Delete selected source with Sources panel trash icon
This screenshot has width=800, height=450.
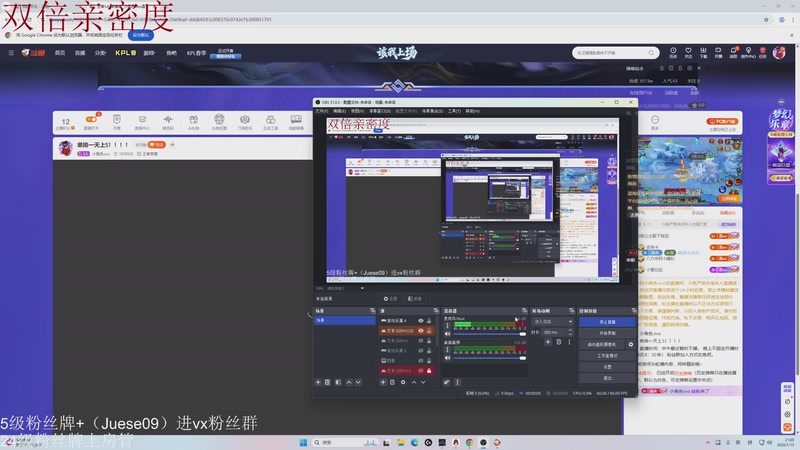coord(392,382)
